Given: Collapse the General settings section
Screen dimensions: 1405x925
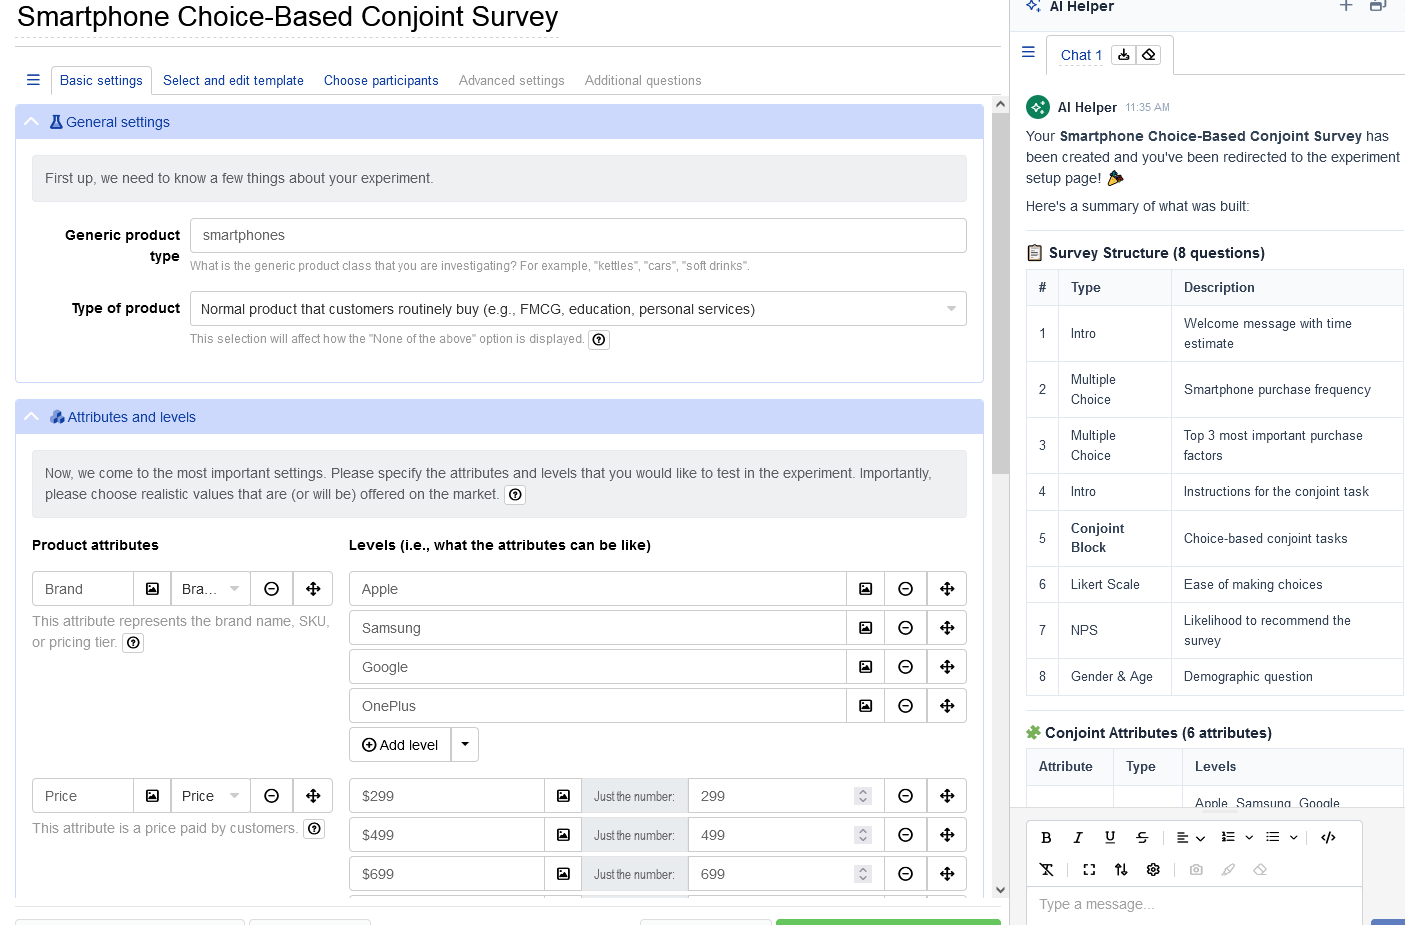Looking at the screenshot, I should (x=31, y=122).
